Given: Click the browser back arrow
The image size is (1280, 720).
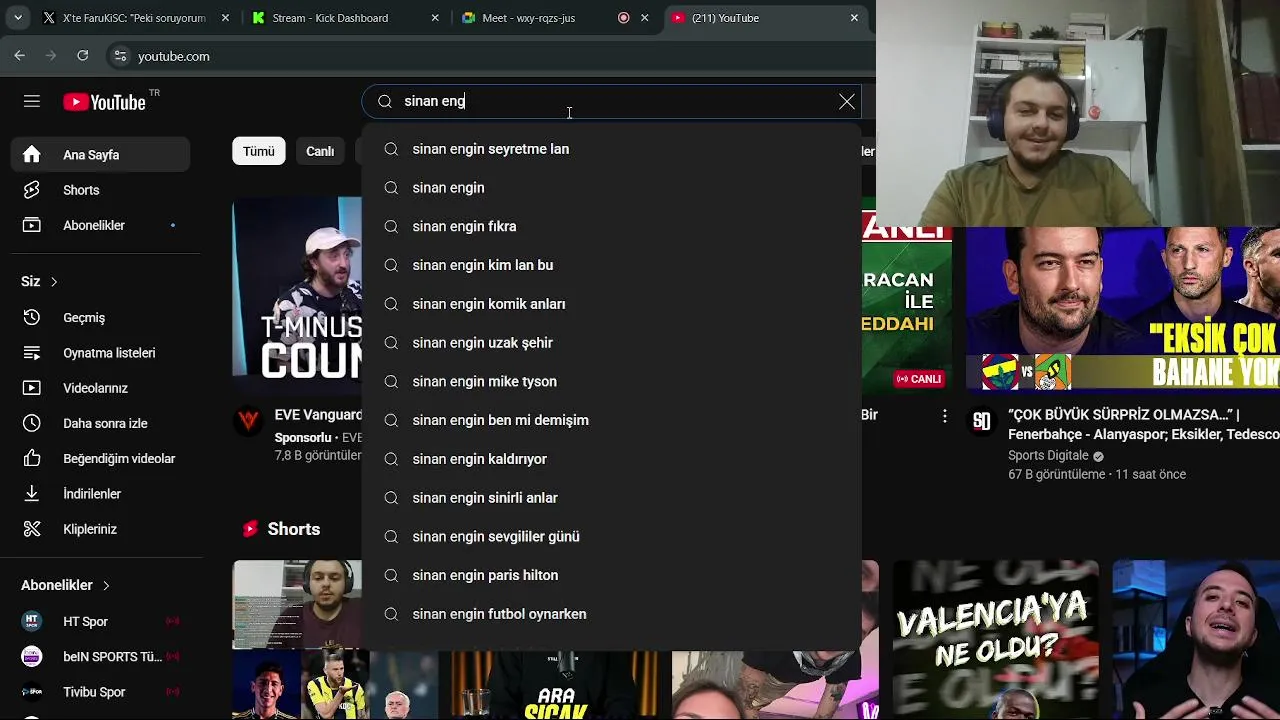Looking at the screenshot, I should pyautogui.click(x=20, y=56).
